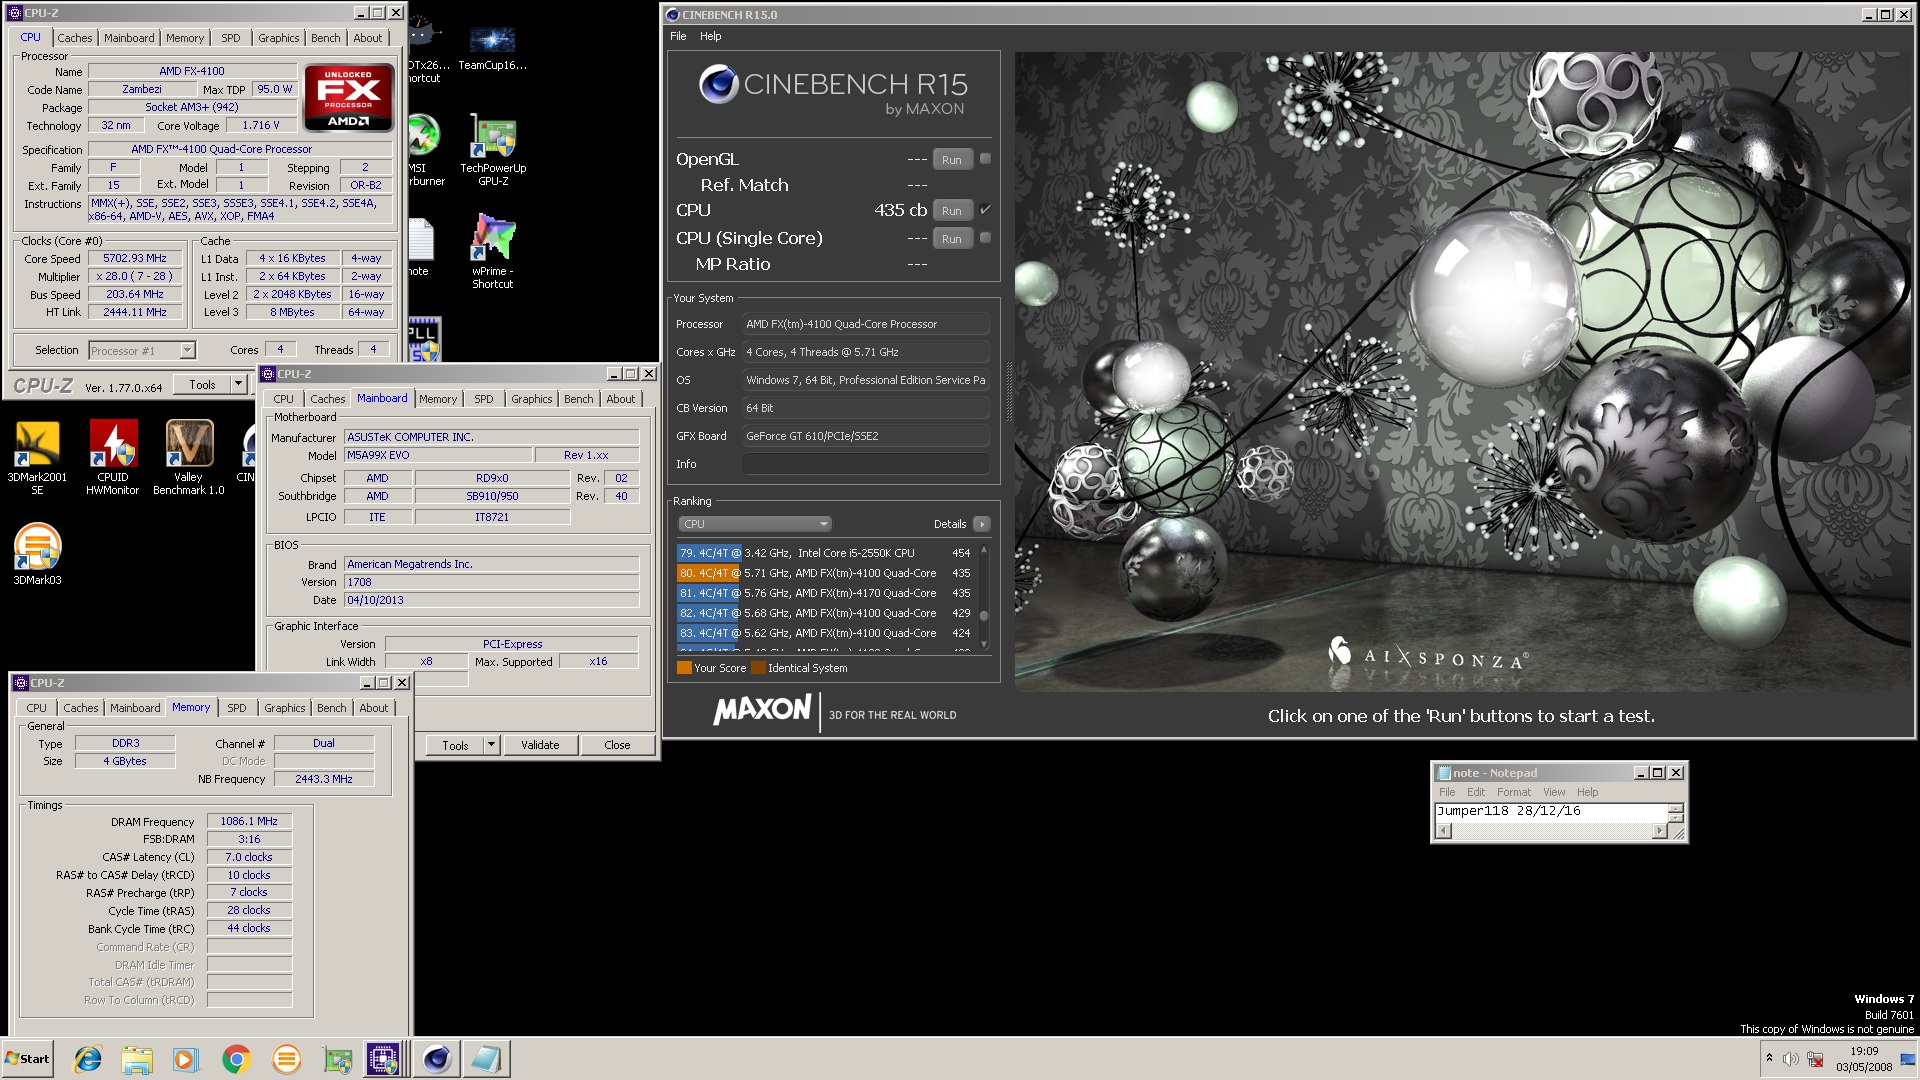The width and height of the screenshot is (1920, 1080).
Task: Open Windows Explorer folder icon in taskbar
Action: [x=137, y=1059]
